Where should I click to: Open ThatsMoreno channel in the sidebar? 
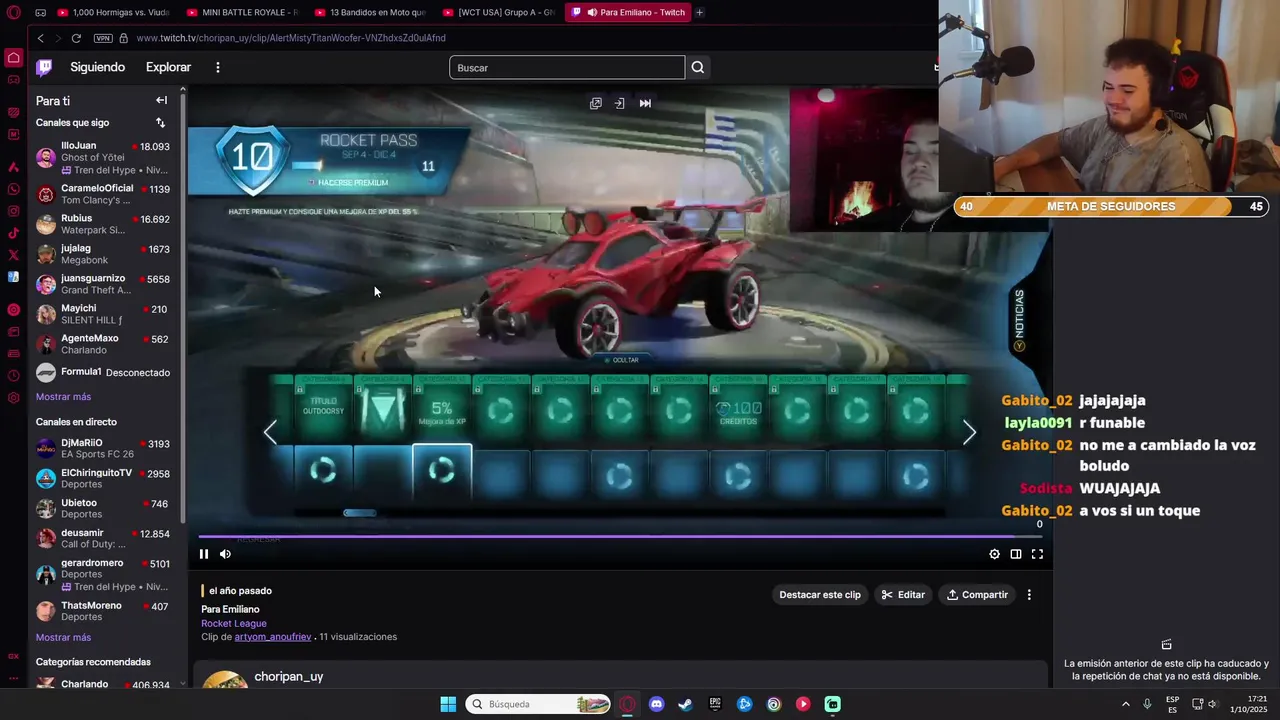[x=103, y=611]
